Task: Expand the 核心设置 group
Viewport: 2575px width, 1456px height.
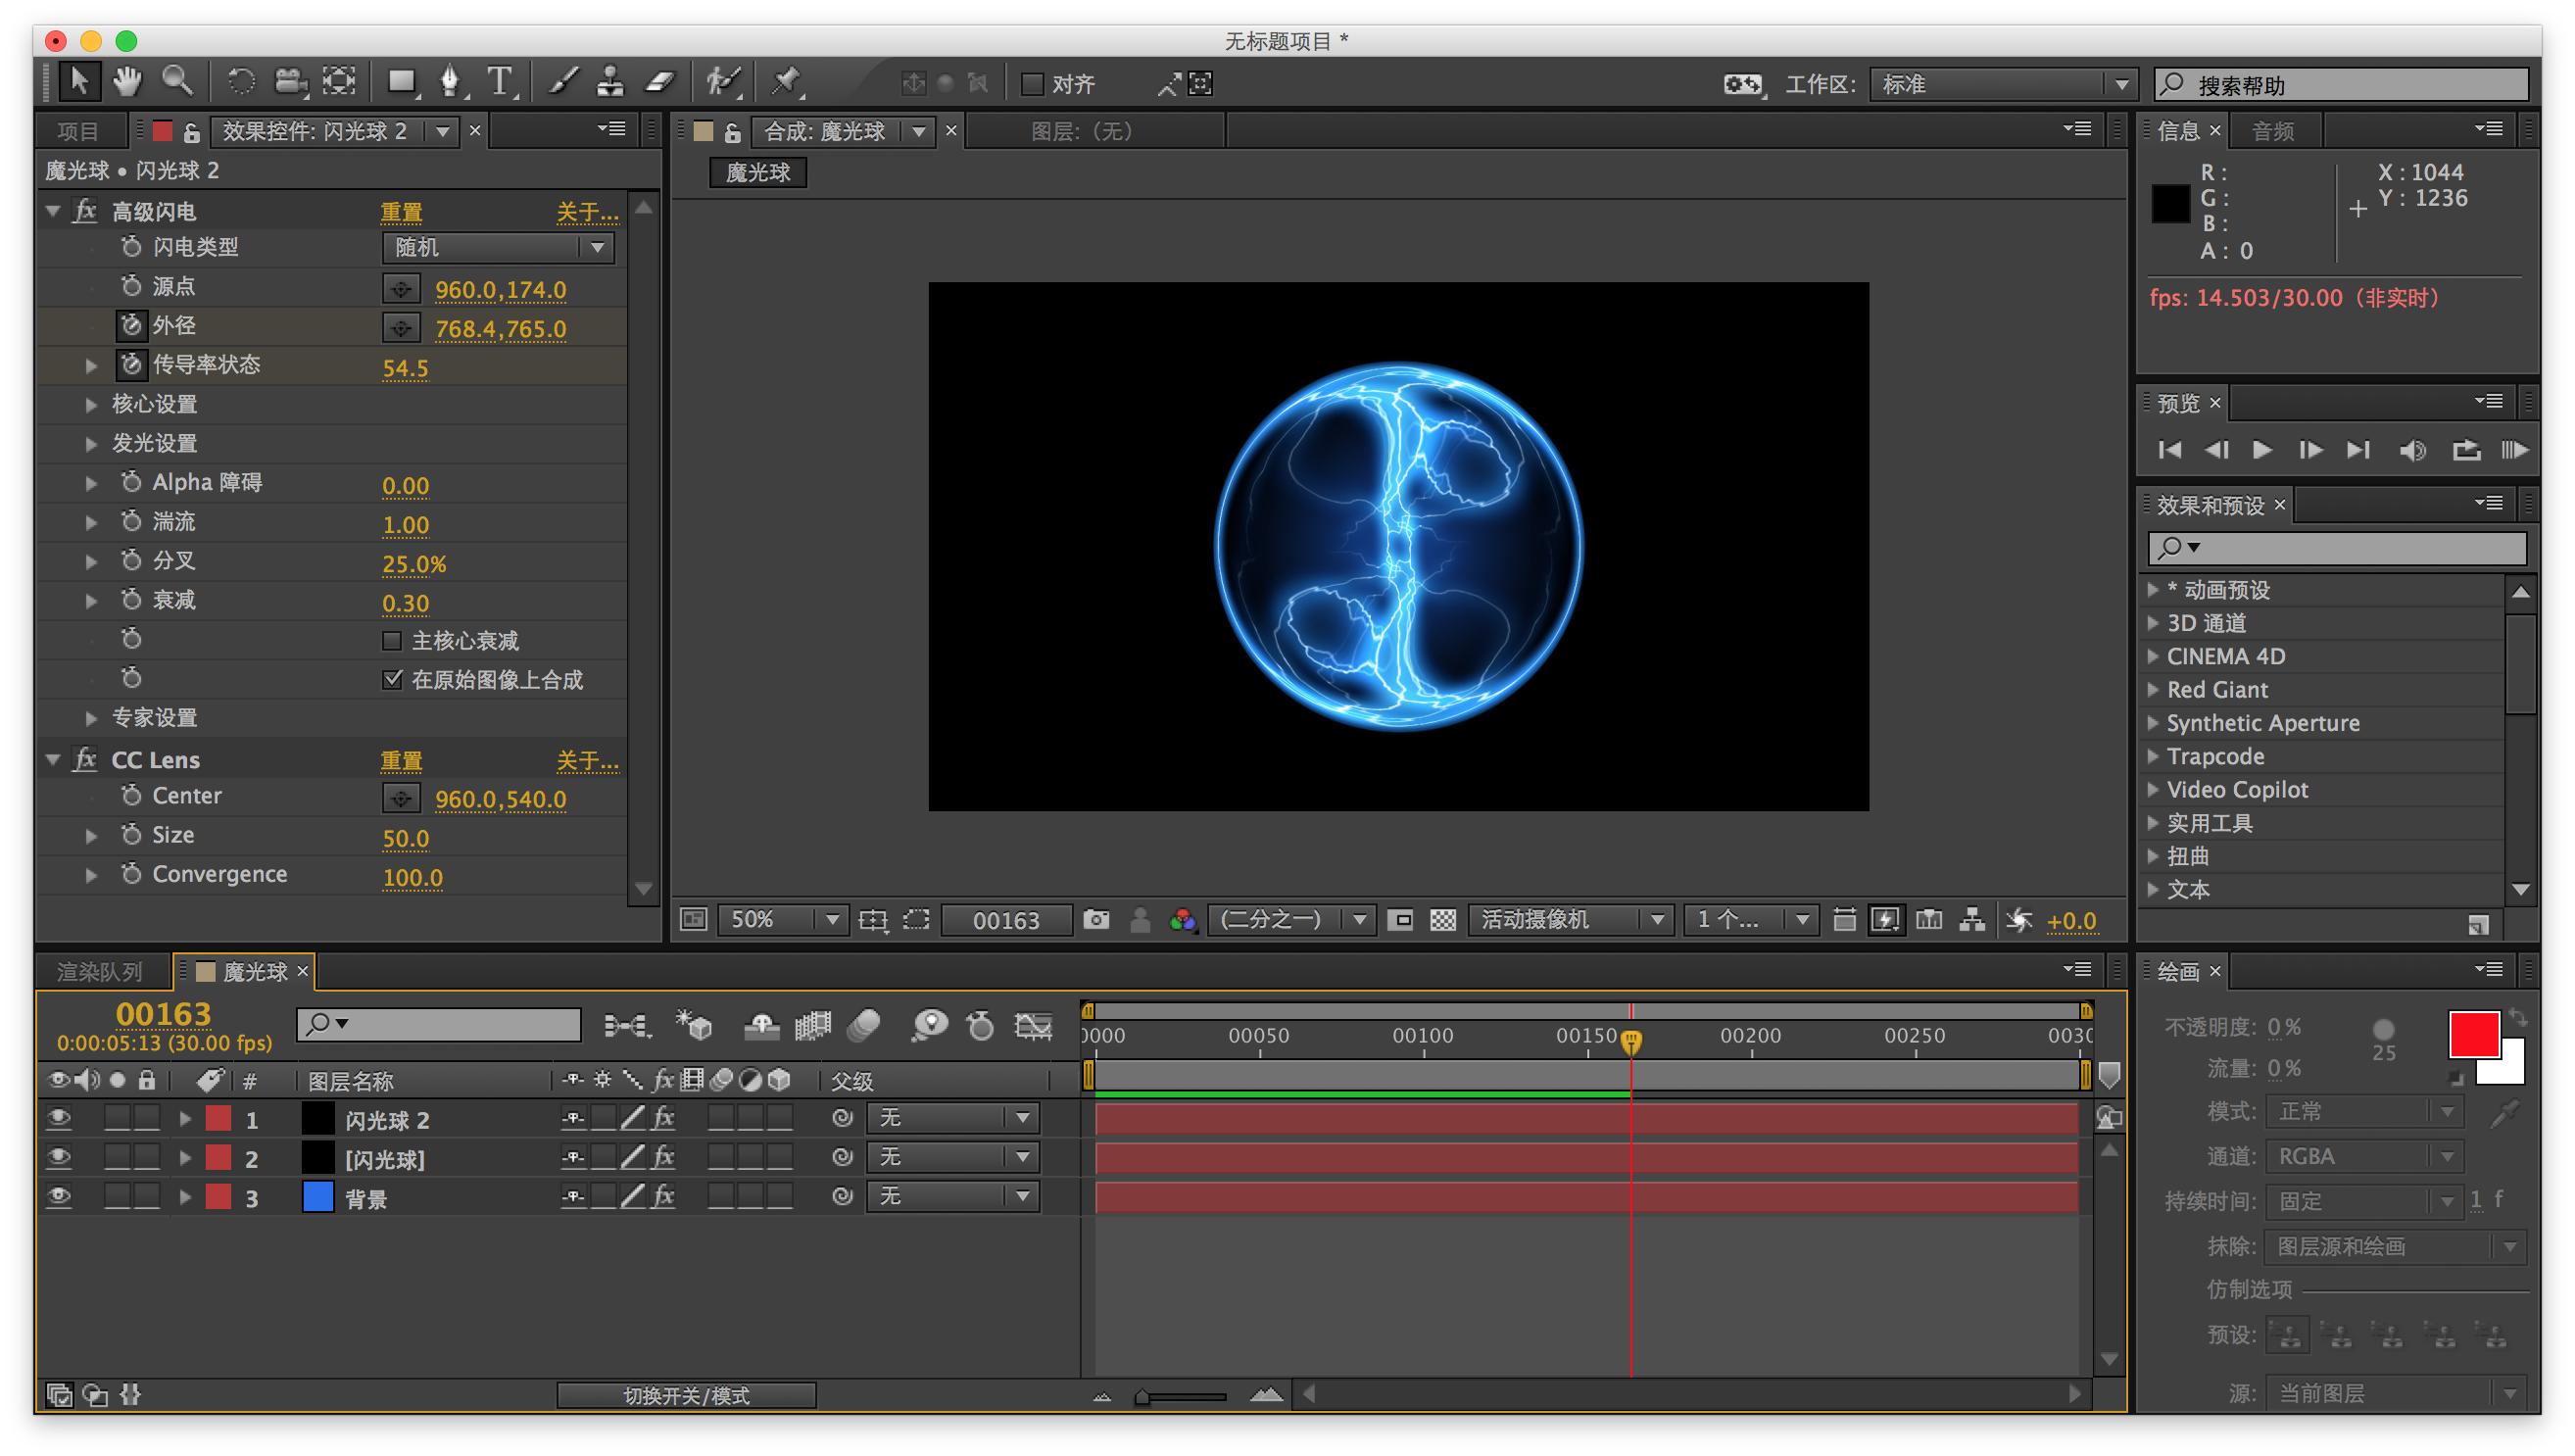Action: tap(91, 405)
